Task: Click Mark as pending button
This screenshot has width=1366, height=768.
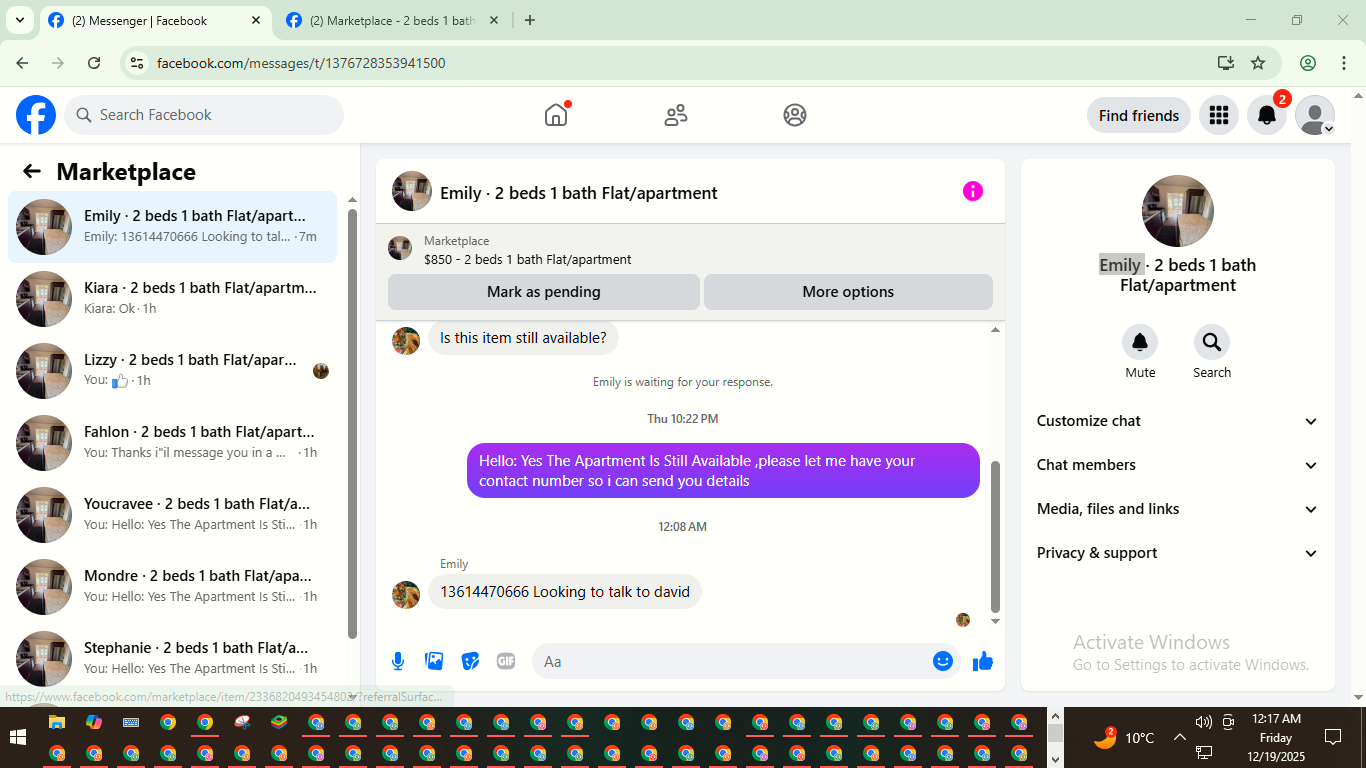Action: pyautogui.click(x=544, y=292)
